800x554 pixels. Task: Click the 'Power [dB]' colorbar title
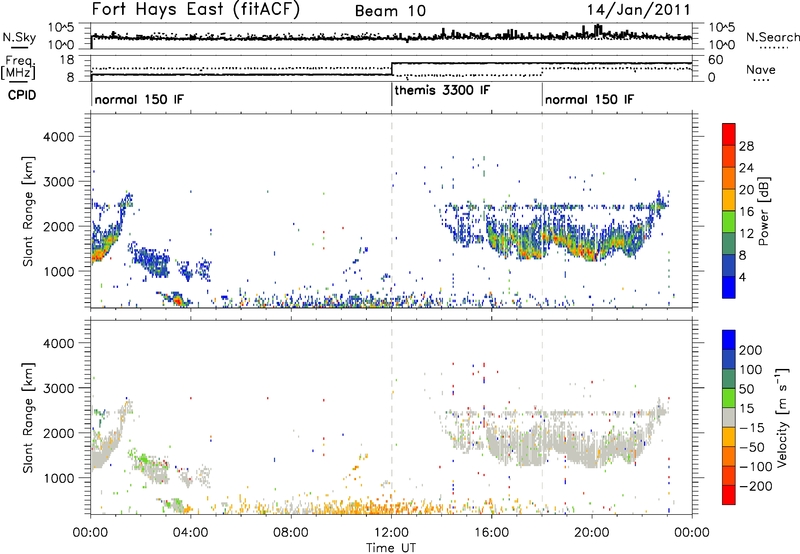click(764, 211)
